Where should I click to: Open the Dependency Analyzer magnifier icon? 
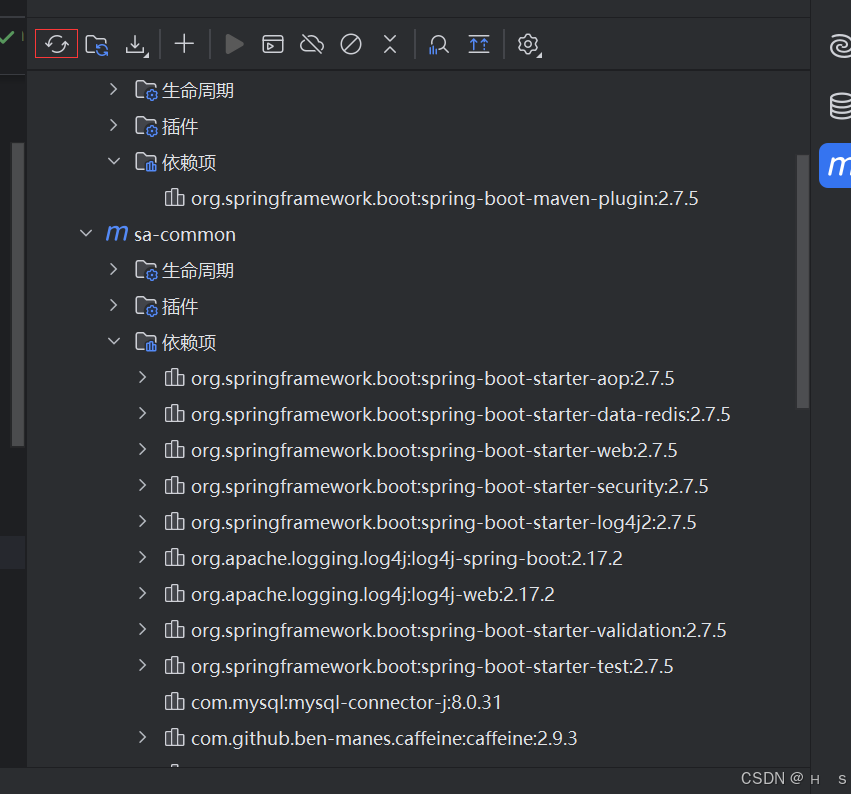tap(438, 44)
